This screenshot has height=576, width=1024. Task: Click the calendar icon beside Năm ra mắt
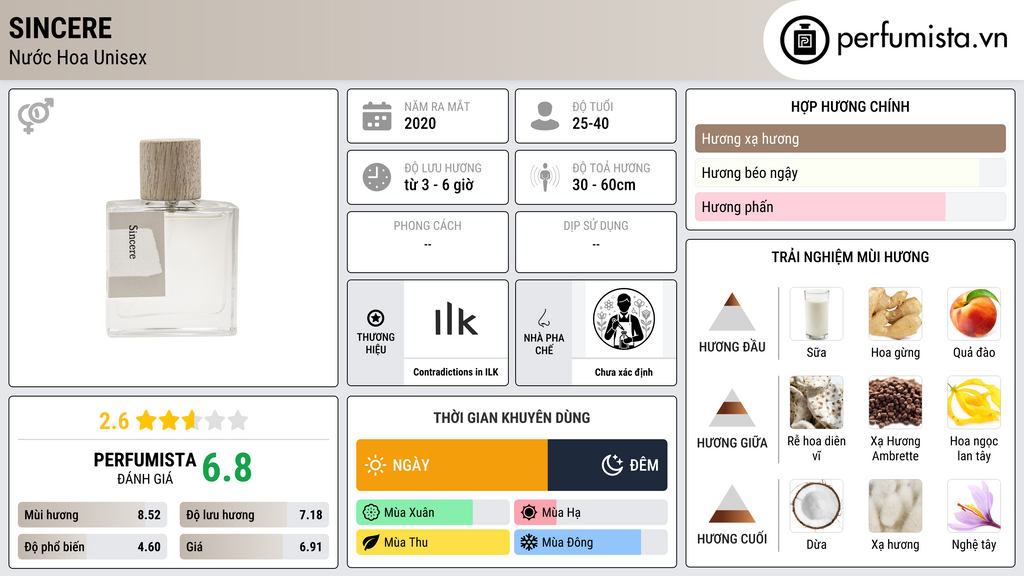coord(377,116)
